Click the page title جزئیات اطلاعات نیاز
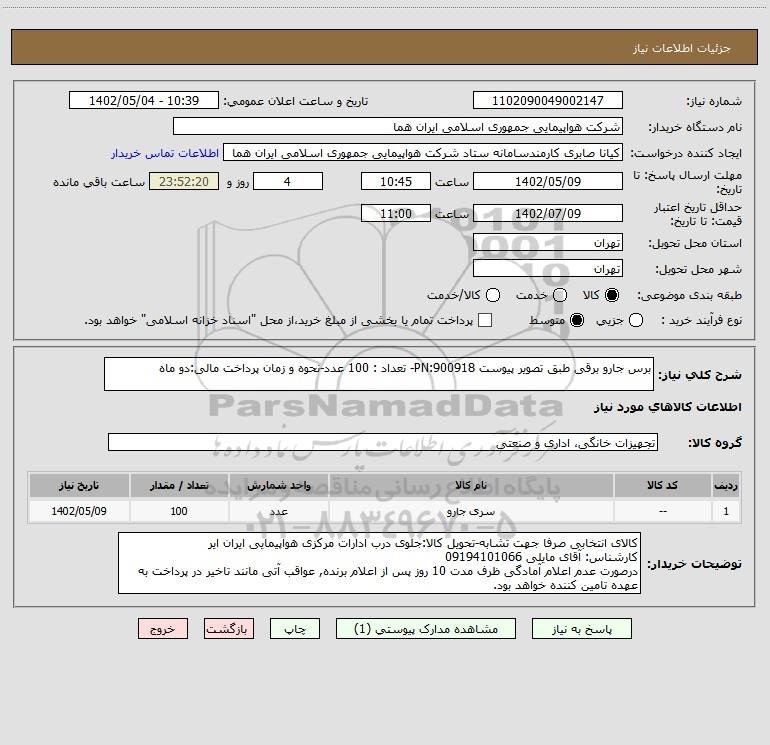This screenshot has height=745, width=770. [x=682, y=48]
